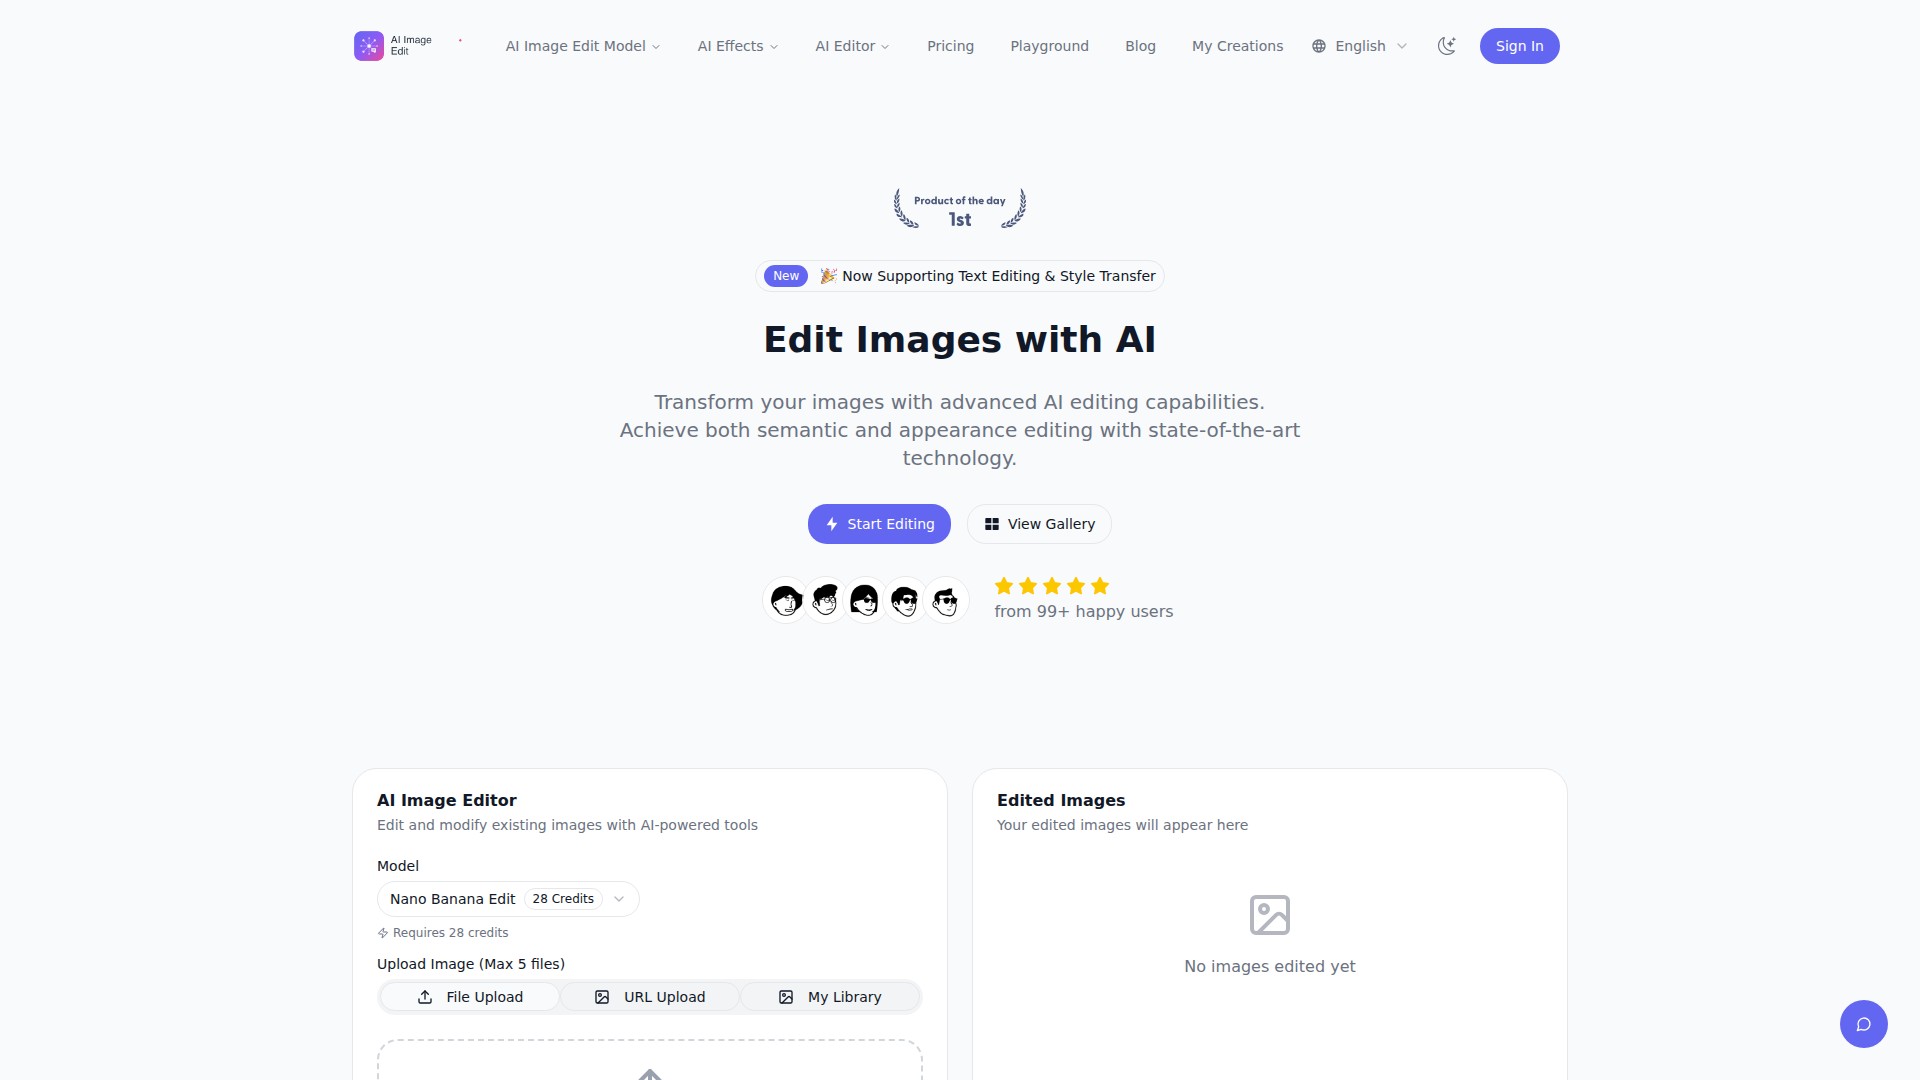The image size is (1920, 1080).
Task: Go to the Pricing page
Action: tap(950, 46)
